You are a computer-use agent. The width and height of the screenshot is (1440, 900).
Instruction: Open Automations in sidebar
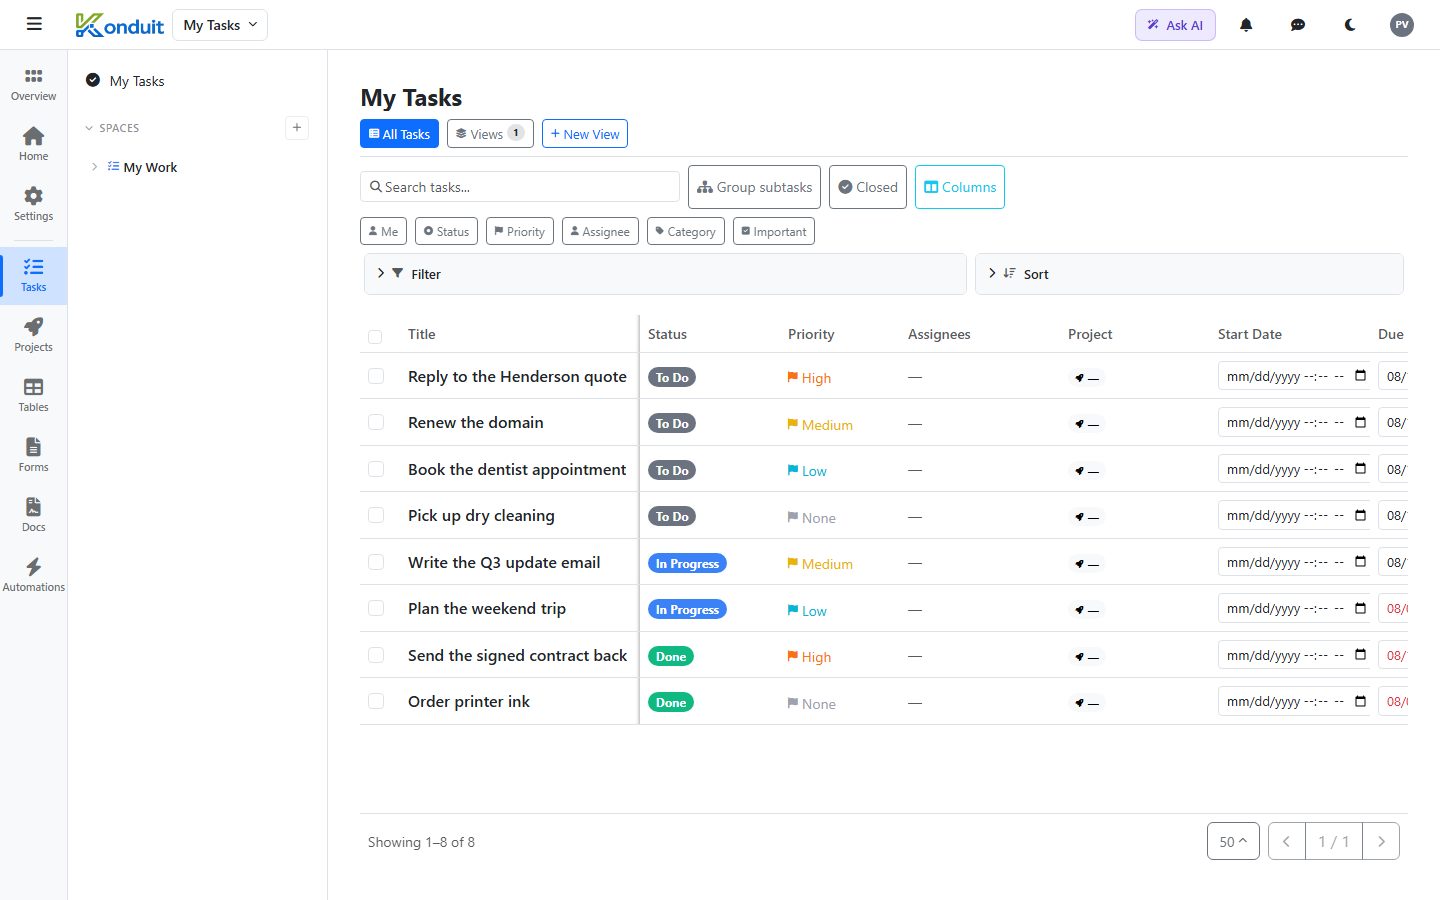(33, 575)
